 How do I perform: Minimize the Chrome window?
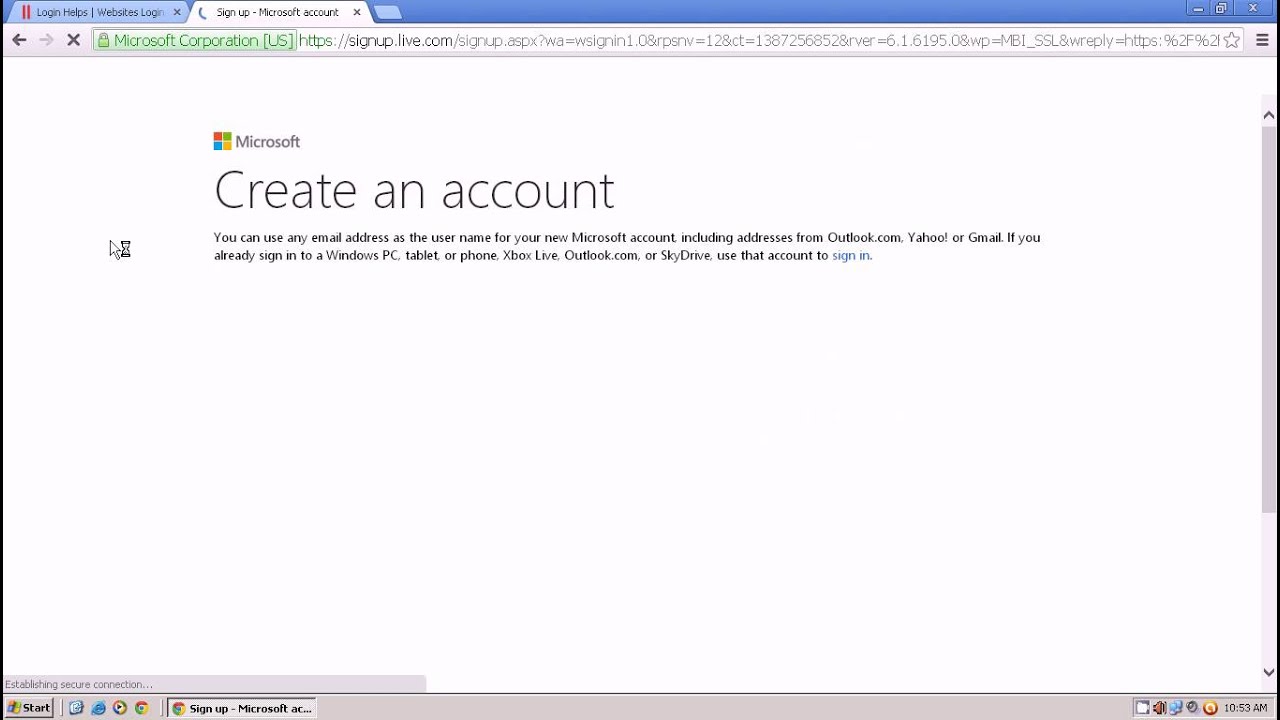(1197, 9)
